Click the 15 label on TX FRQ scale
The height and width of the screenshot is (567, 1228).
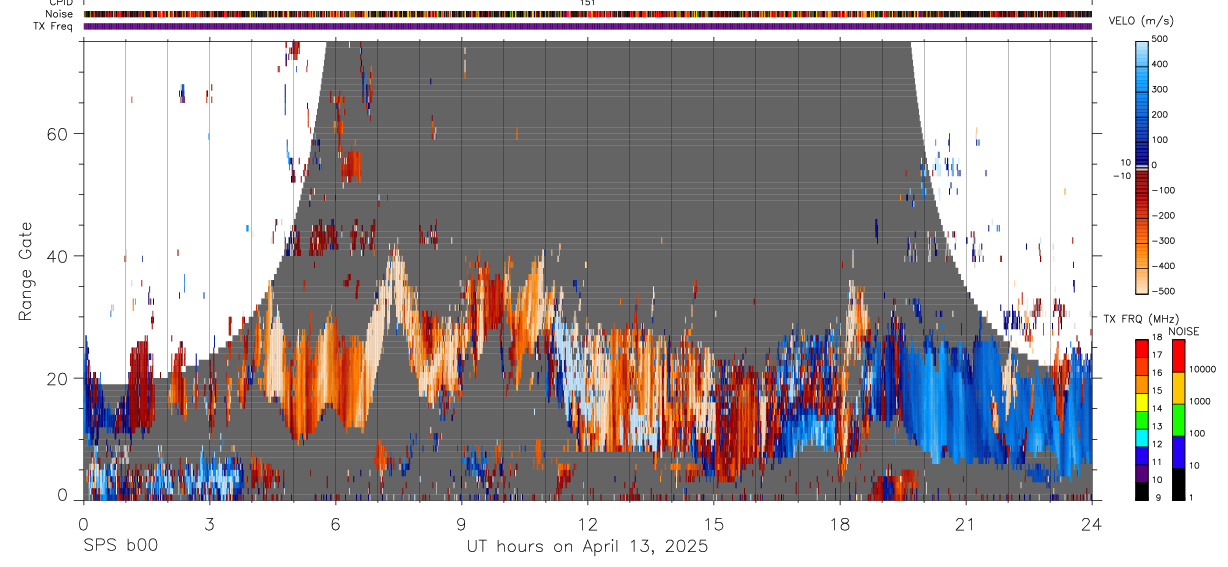pyautogui.click(x=1157, y=392)
